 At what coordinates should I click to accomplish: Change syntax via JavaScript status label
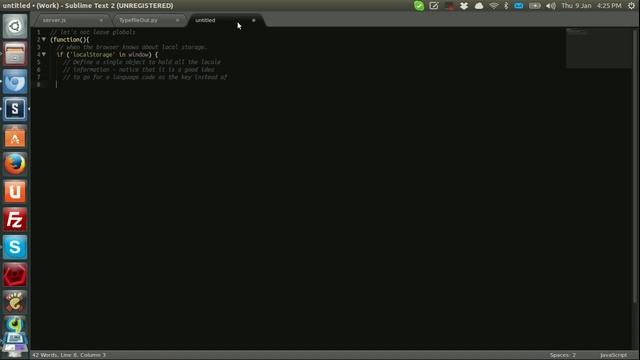point(613,355)
